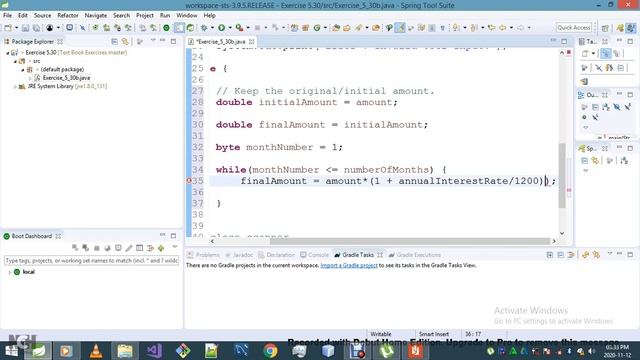Click the editor vertical scrollbar thumb
640x360 pixels.
[562, 176]
